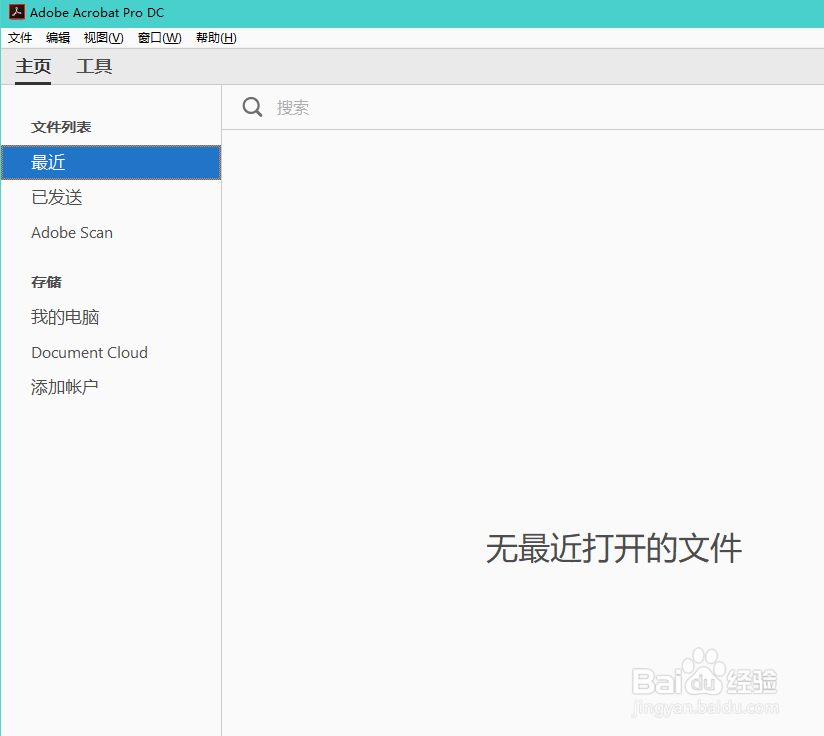Image resolution: width=824 pixels, height=736 pixels.
Task: Open the 视图(V) menu
Action: coord(104,38)
